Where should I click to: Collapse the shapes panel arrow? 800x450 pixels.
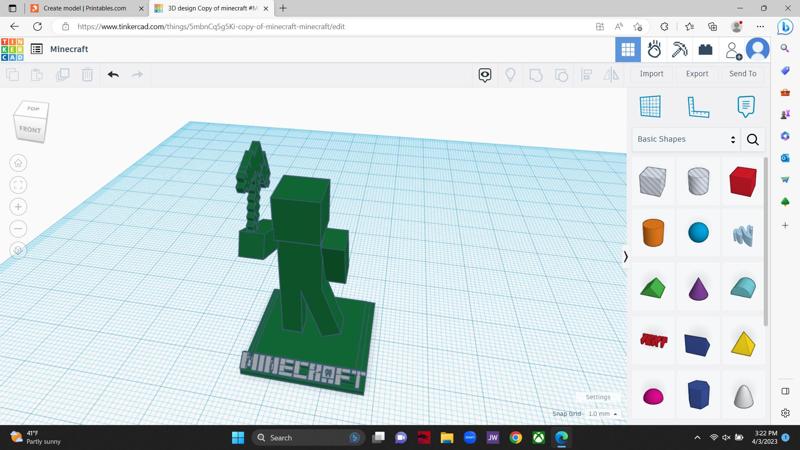(x=626, y=257)
